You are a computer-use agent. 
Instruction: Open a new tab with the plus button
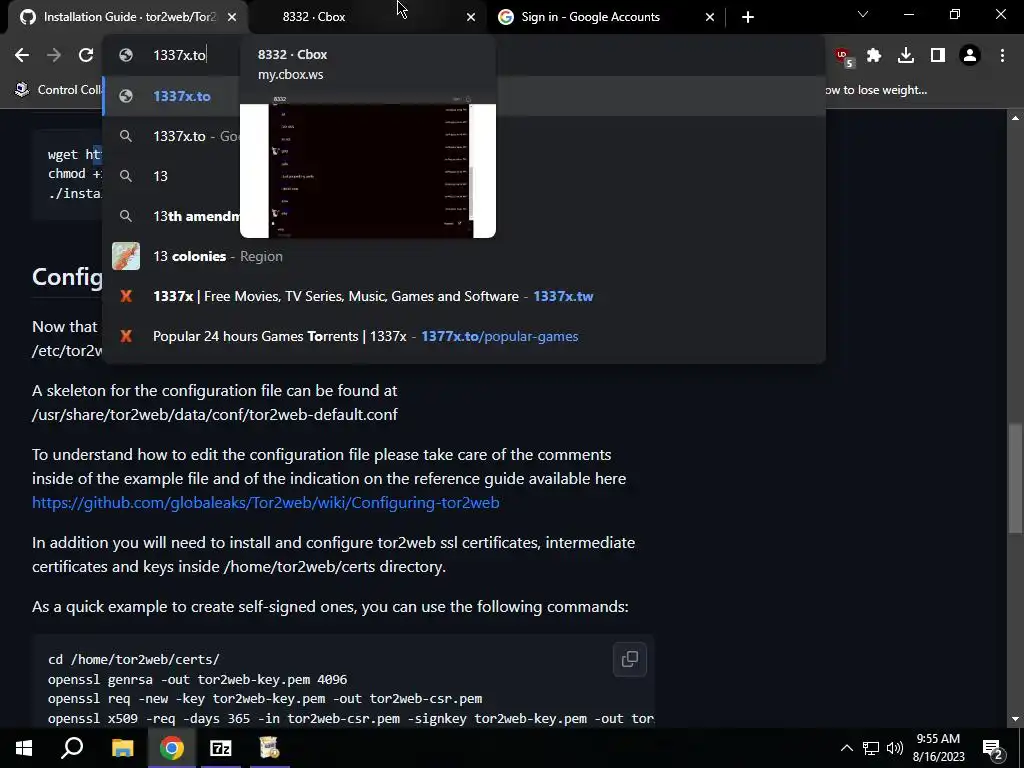pos(748,17)
